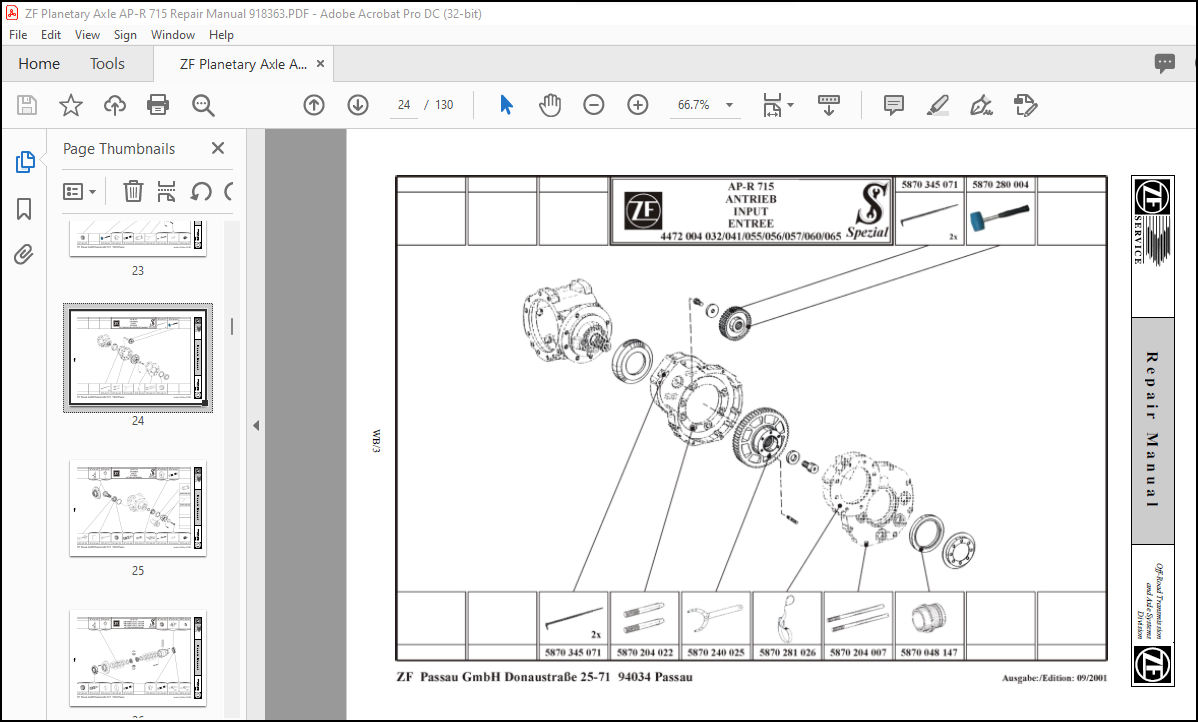The width and height of the screenshot is (1198, 722).
Task: Click the stamp and edit tool icon
Action: pyautogui.click(x=1025, y=105)
